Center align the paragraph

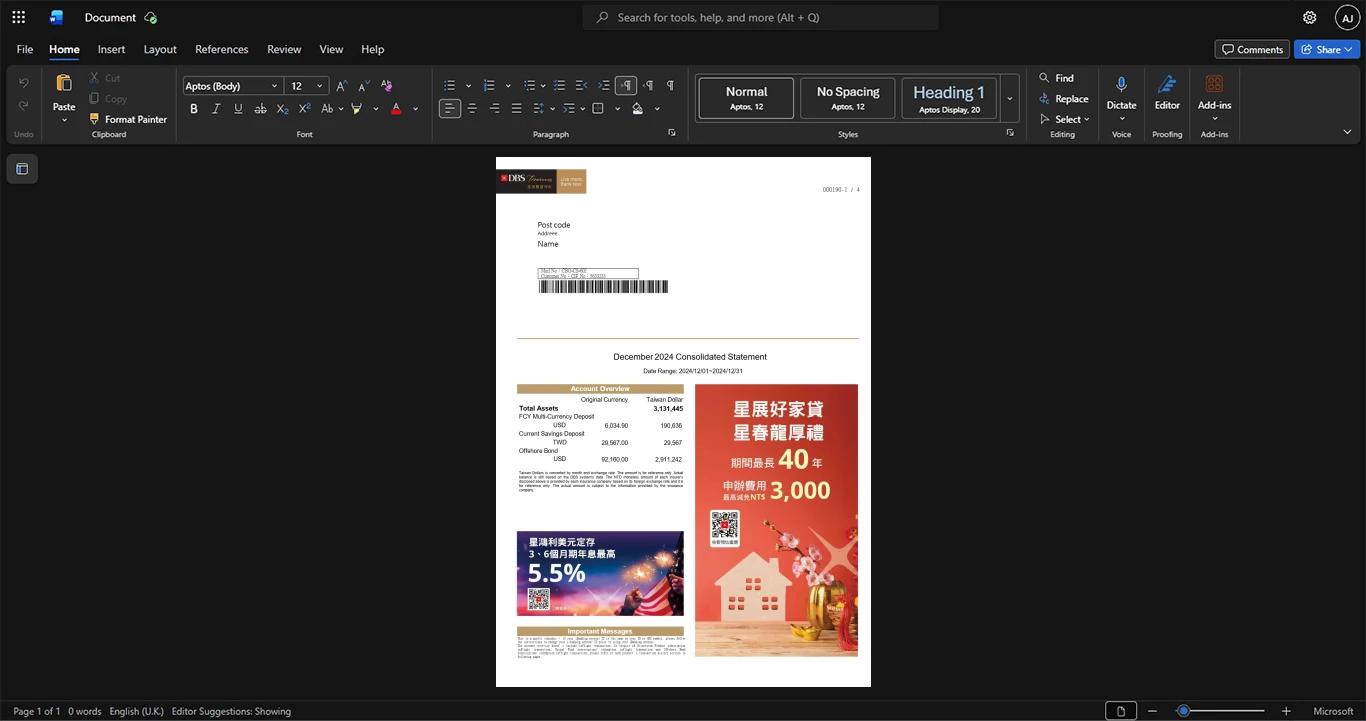coord(472,108)
